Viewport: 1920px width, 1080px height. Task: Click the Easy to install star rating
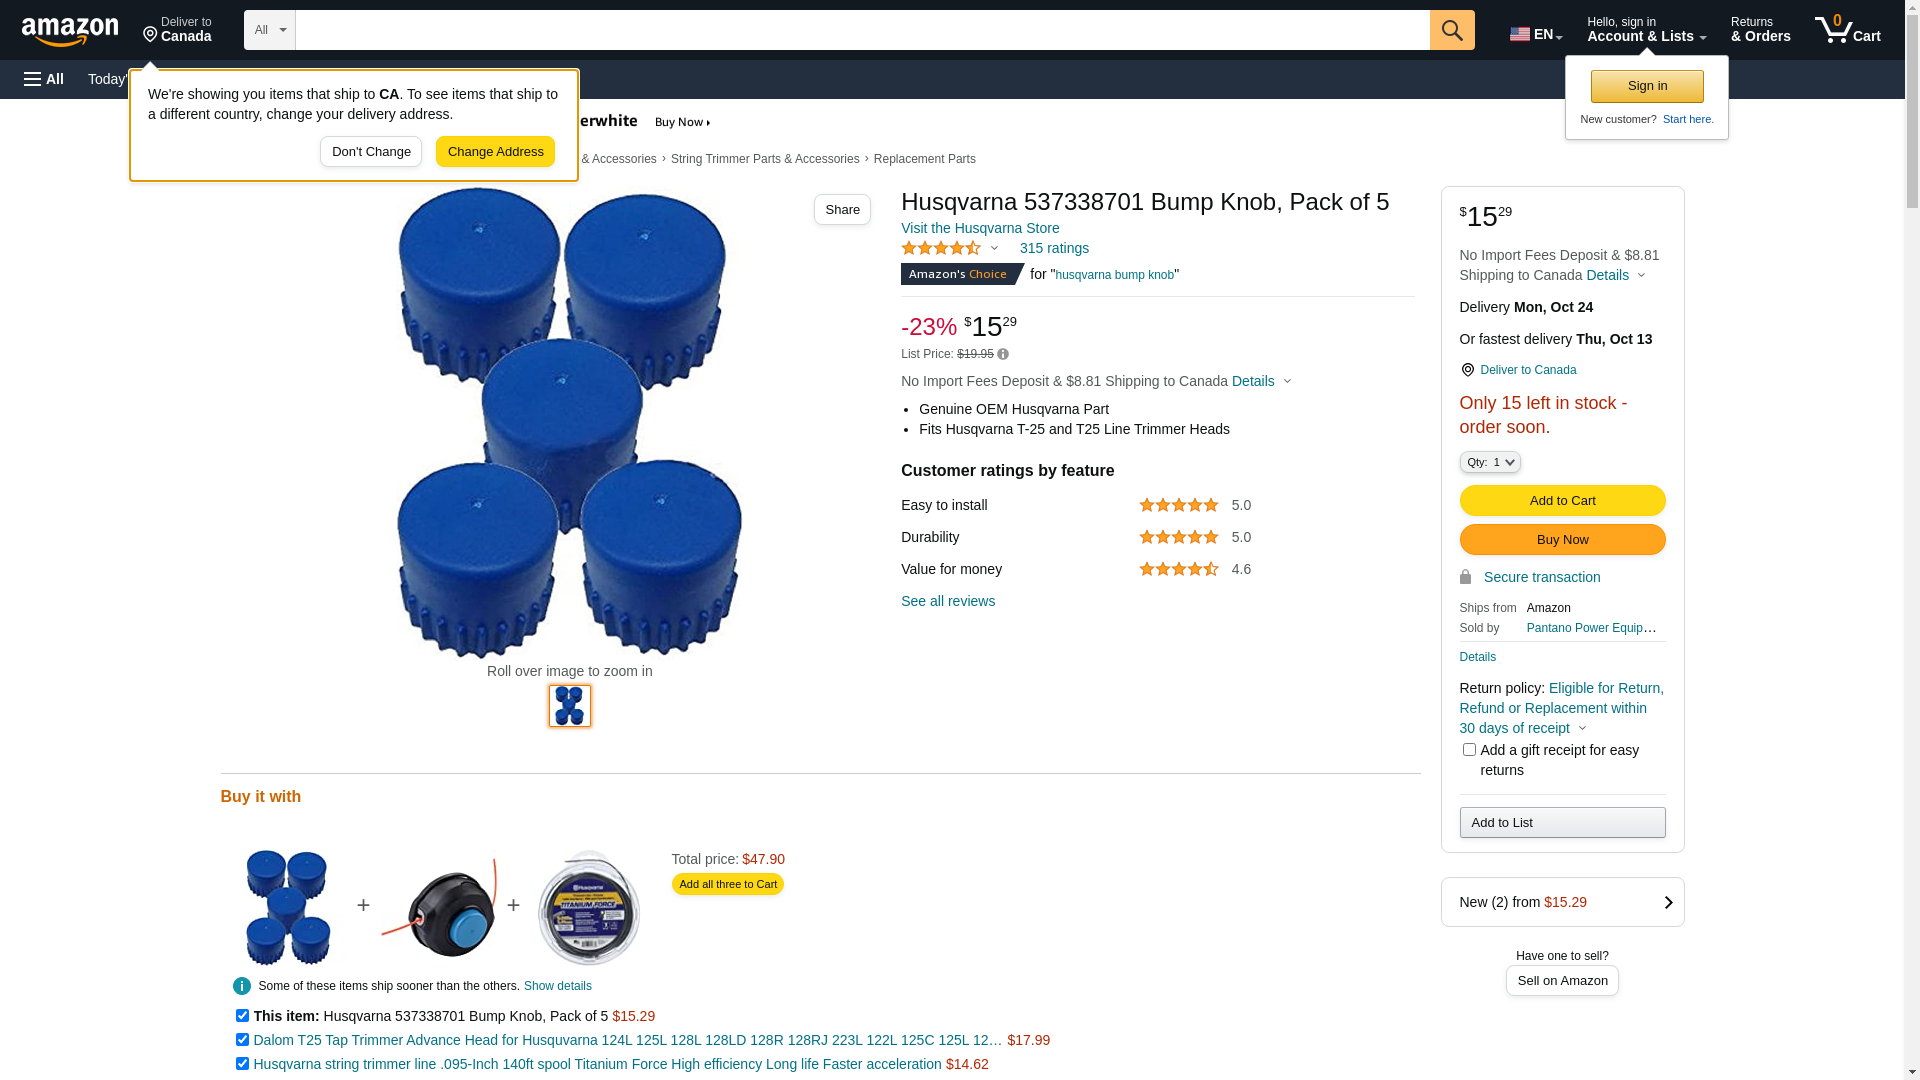click(x=1179, y=505)
